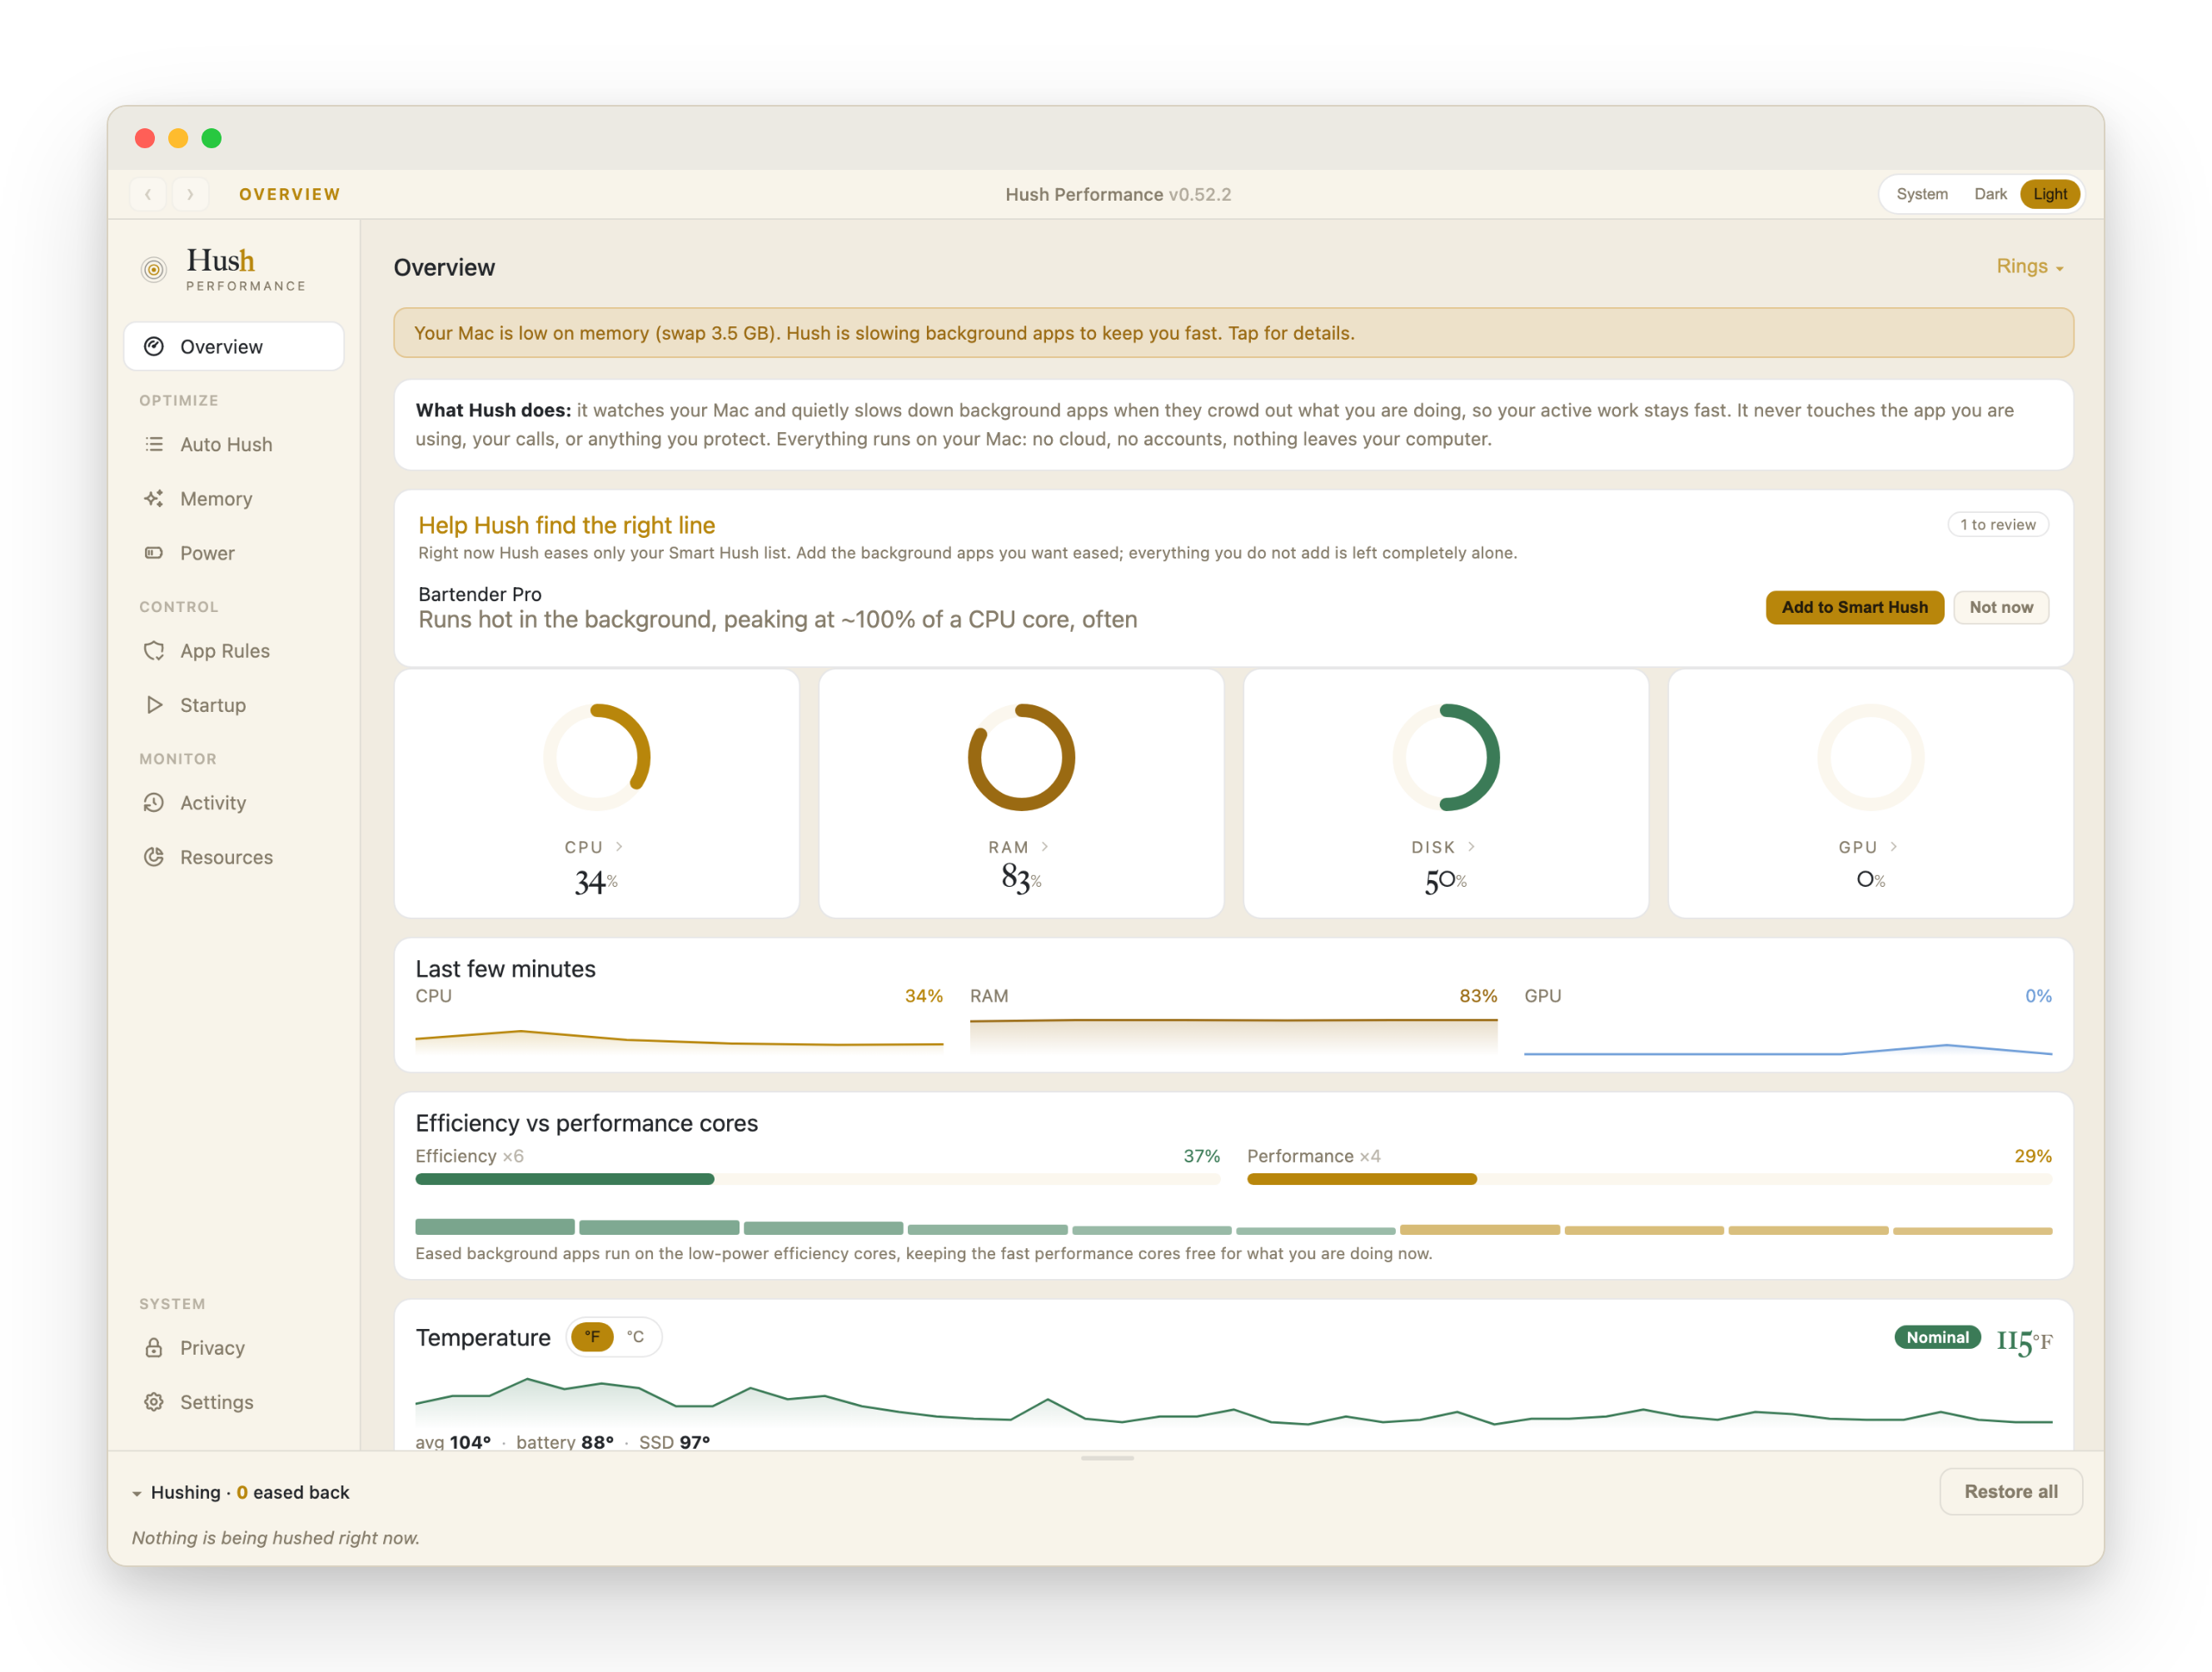Select the Light appearance option
The width and height of the screenshot is (2212, 1672).
coord(2049,194)
